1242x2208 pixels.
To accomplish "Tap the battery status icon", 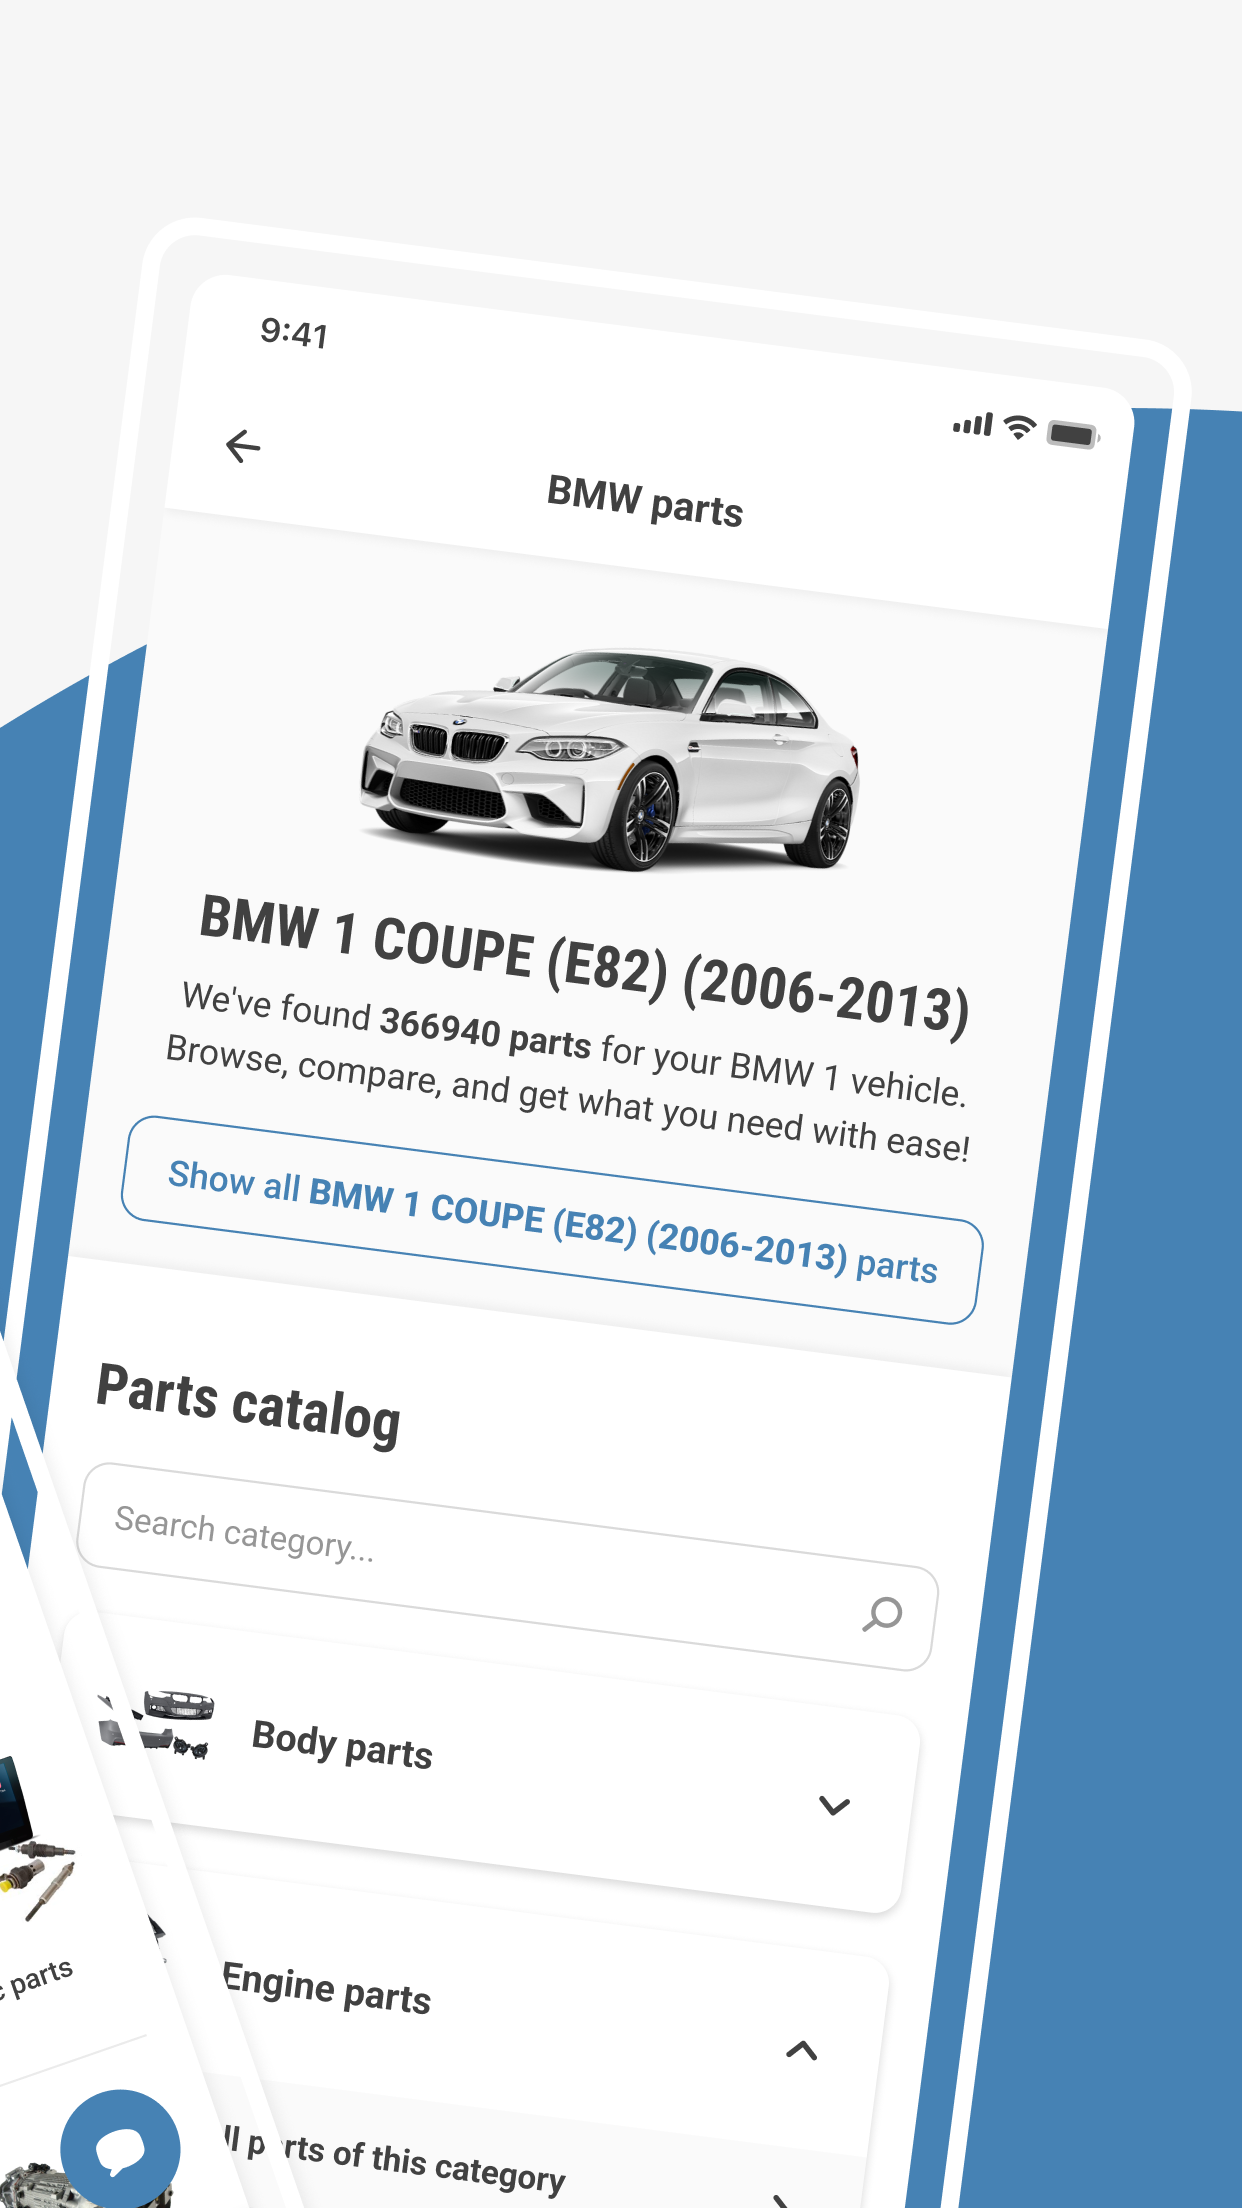I will (1073, 435).
